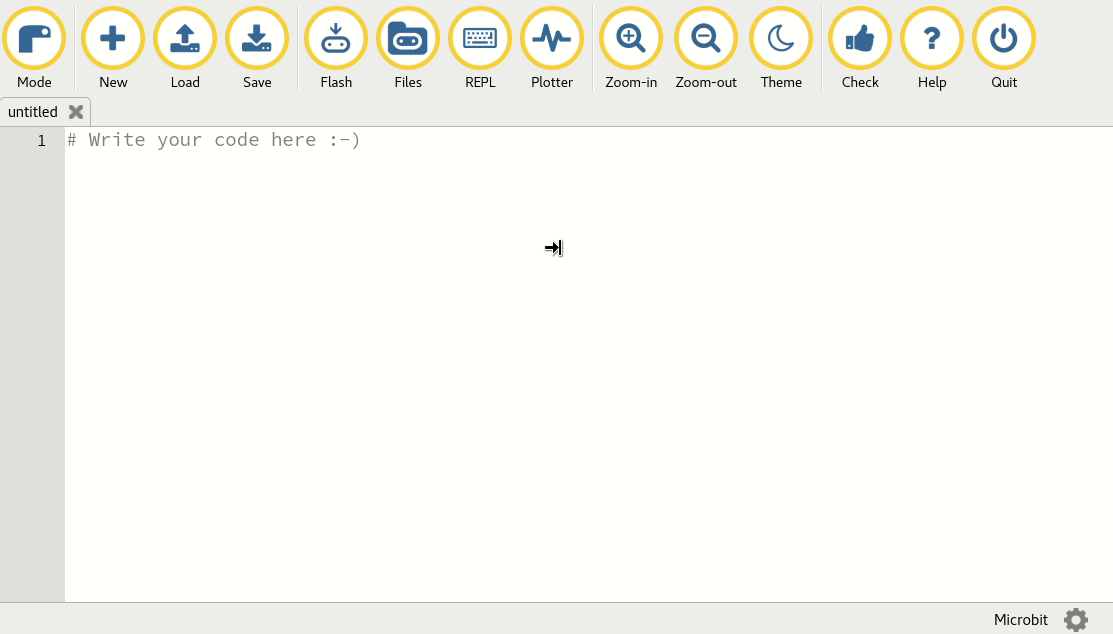Open settings with the gear icon
Viewport: 1113px width, 634px height.
(1076, 620)
